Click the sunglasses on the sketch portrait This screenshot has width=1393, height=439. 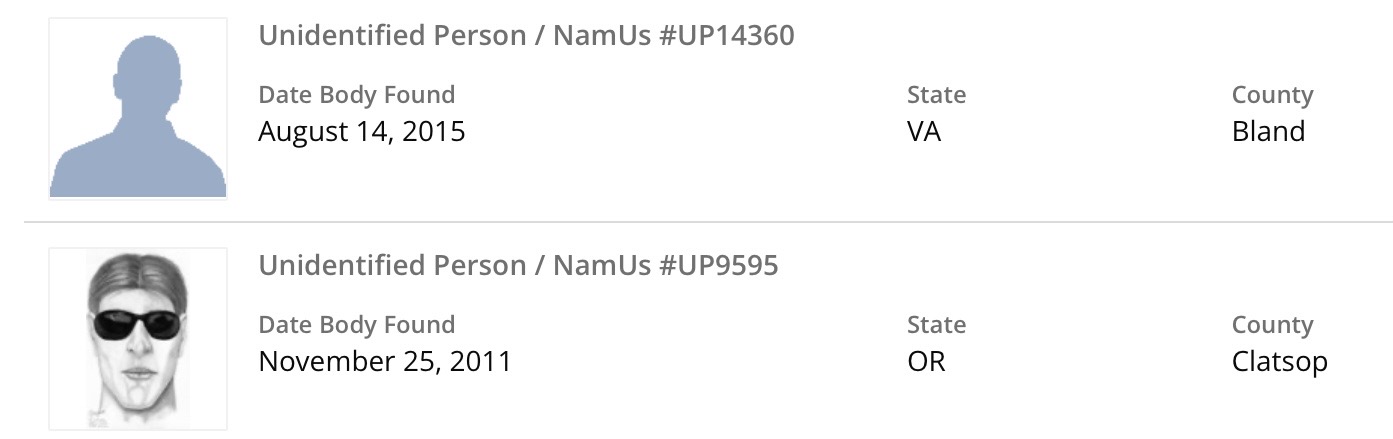(x=137, y=324)
